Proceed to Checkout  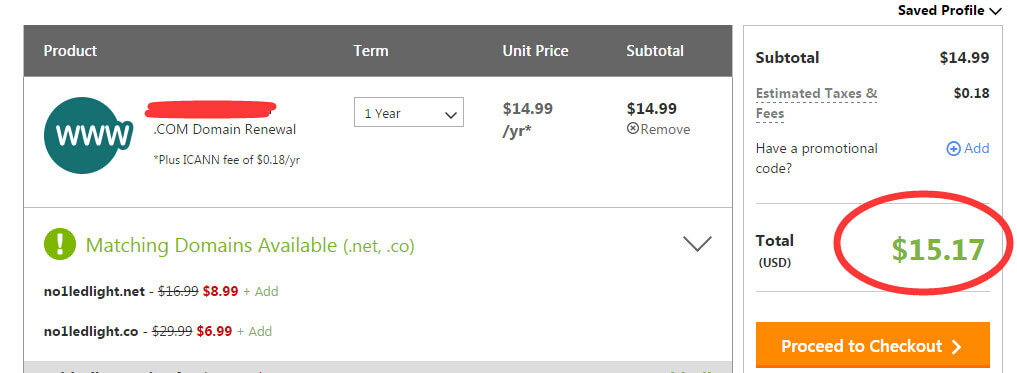(x=872, y=346)
